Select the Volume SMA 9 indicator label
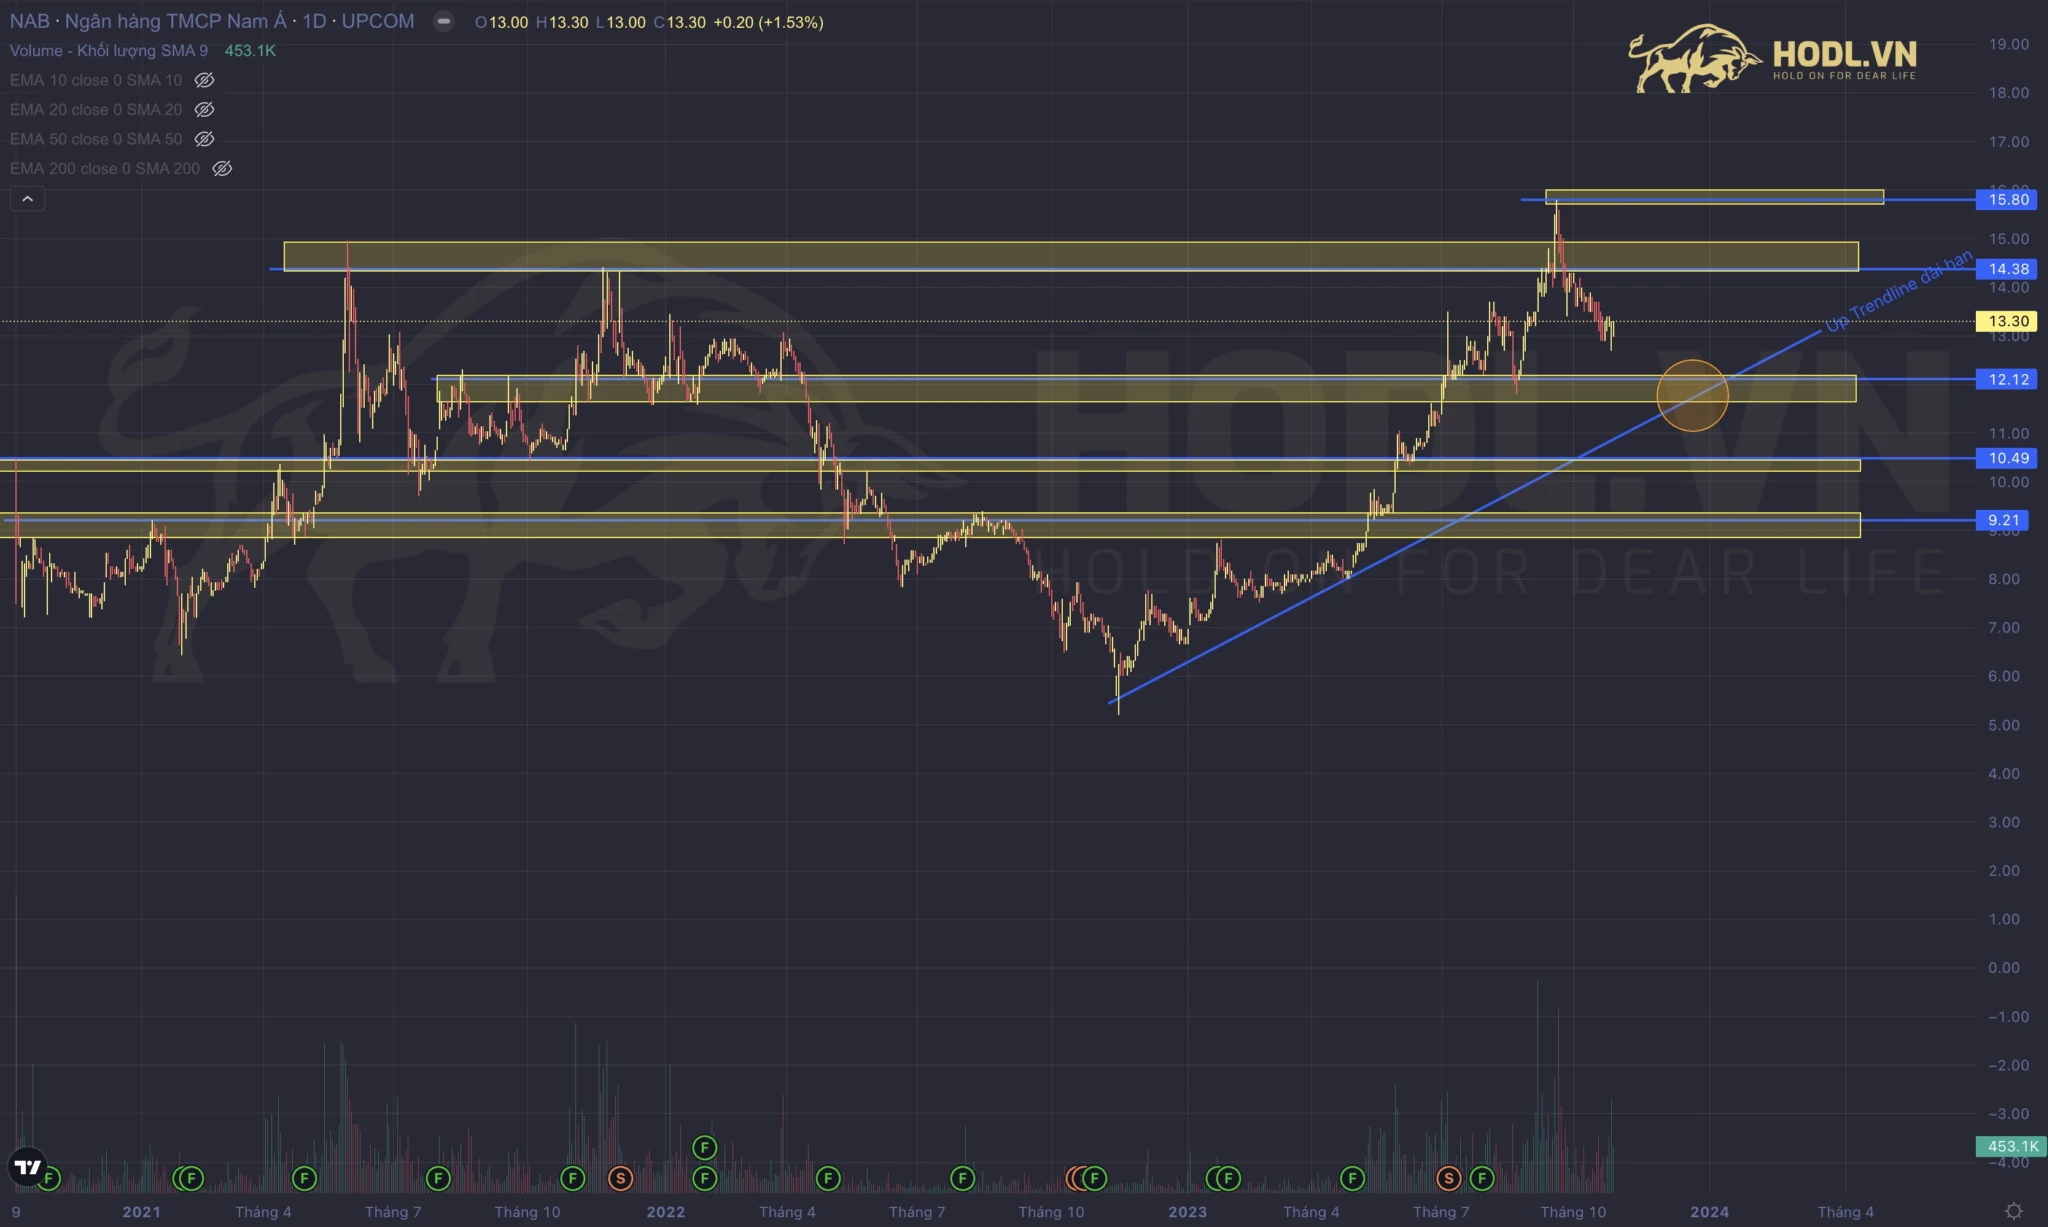Image resolution: width=2048 pixels, height=1227 pixels. [x=109, y=51]
